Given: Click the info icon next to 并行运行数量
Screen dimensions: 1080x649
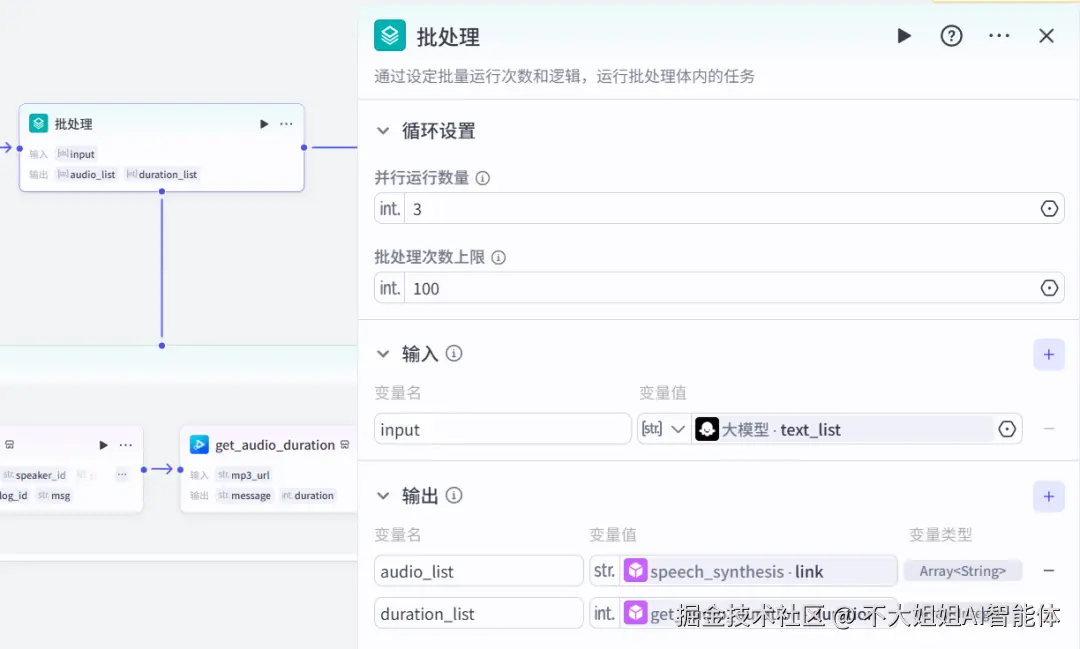Looking at the screenshot, I should [x=483, y=177].
